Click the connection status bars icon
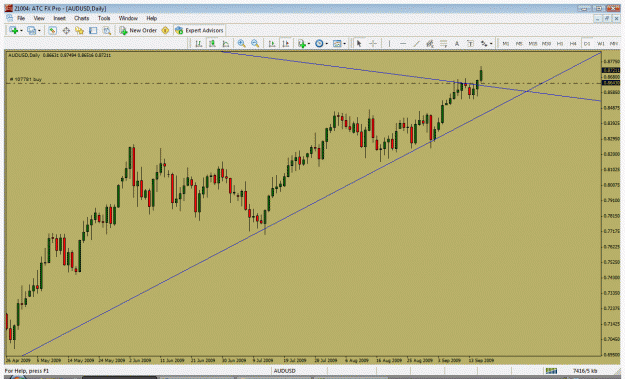Screen dimensions: 625x379 click(551, 371)
